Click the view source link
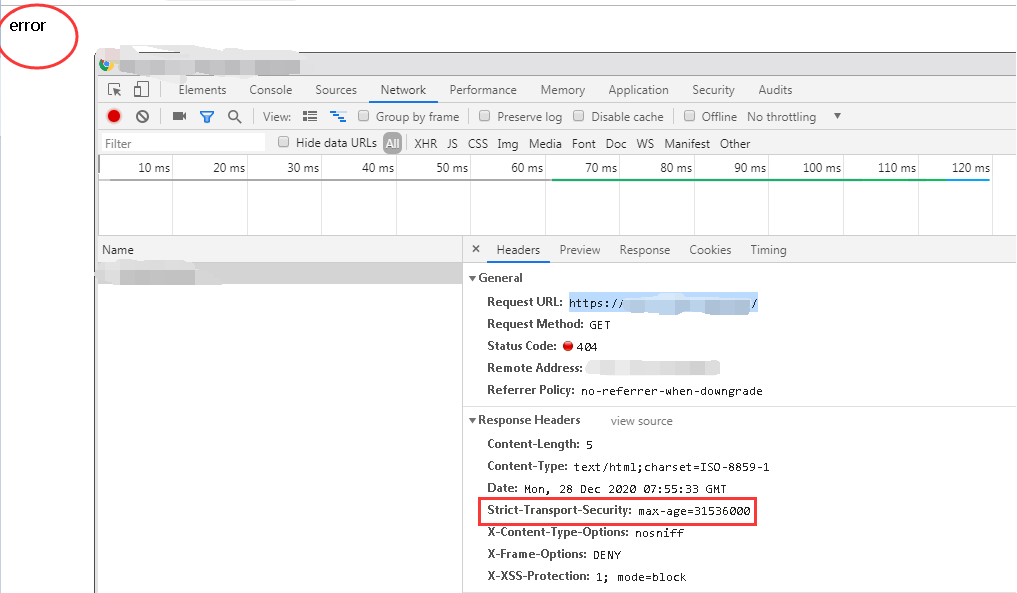 [x=641, y=420]
